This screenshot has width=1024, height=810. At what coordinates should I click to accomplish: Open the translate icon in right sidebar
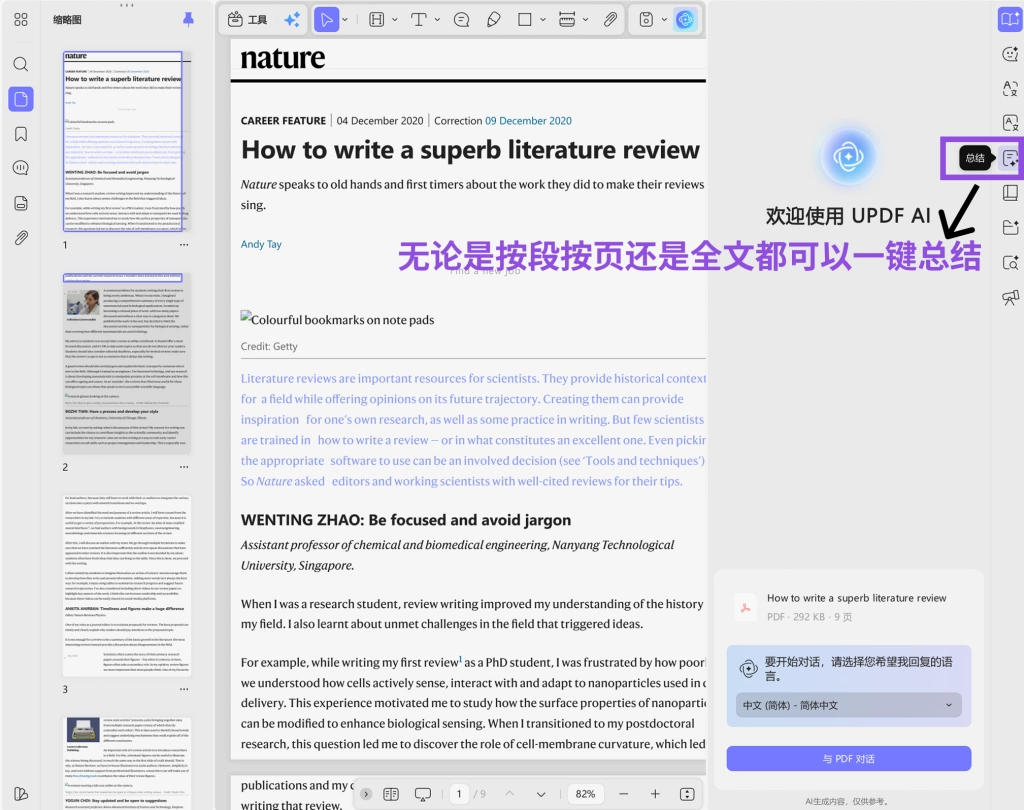[1010, 88]
